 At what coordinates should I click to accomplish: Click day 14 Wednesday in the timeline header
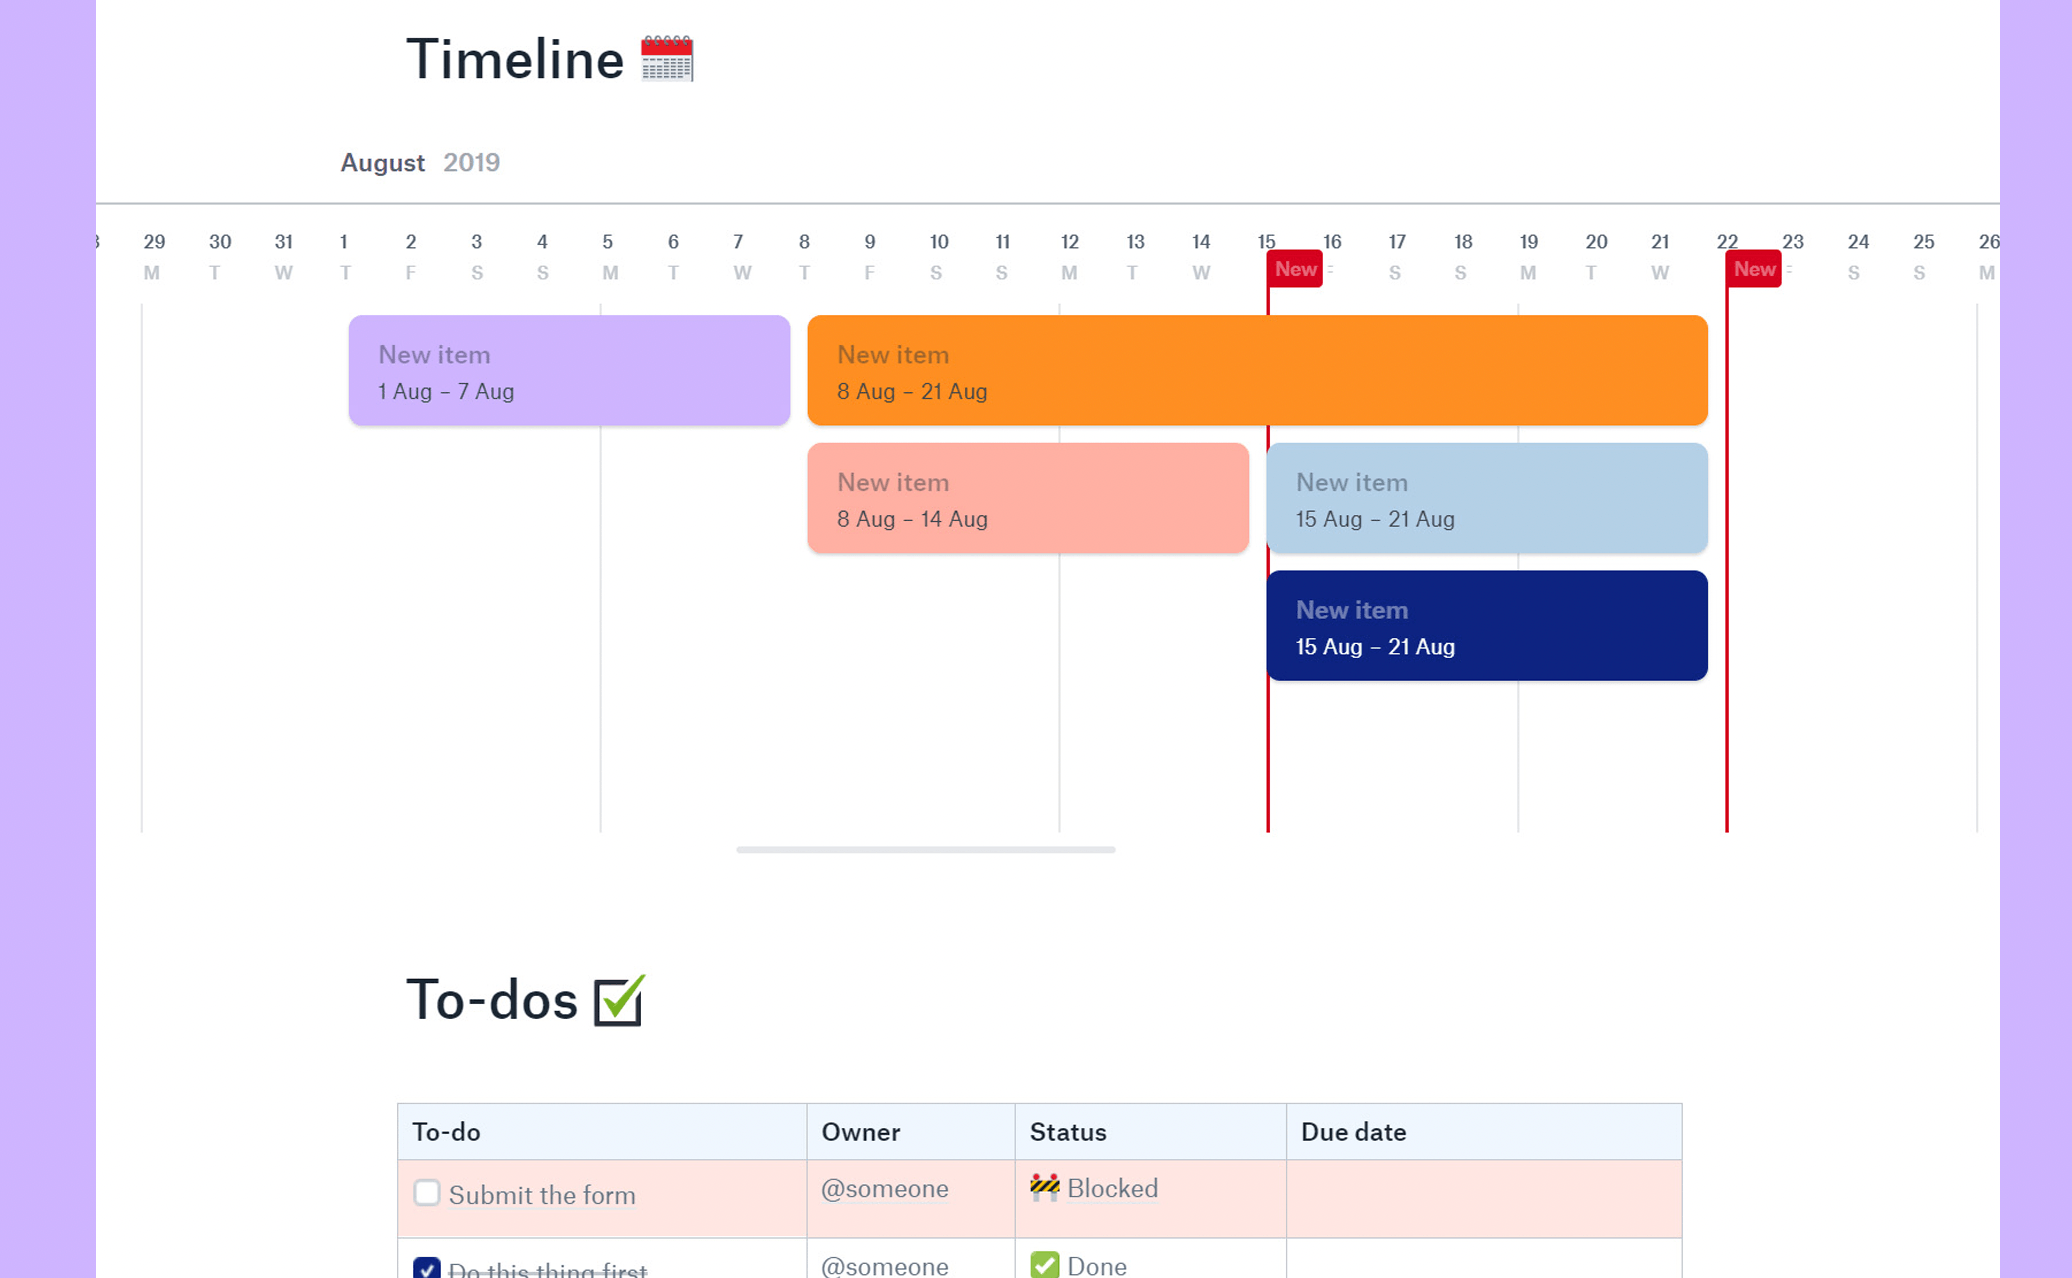[1201, 256]
